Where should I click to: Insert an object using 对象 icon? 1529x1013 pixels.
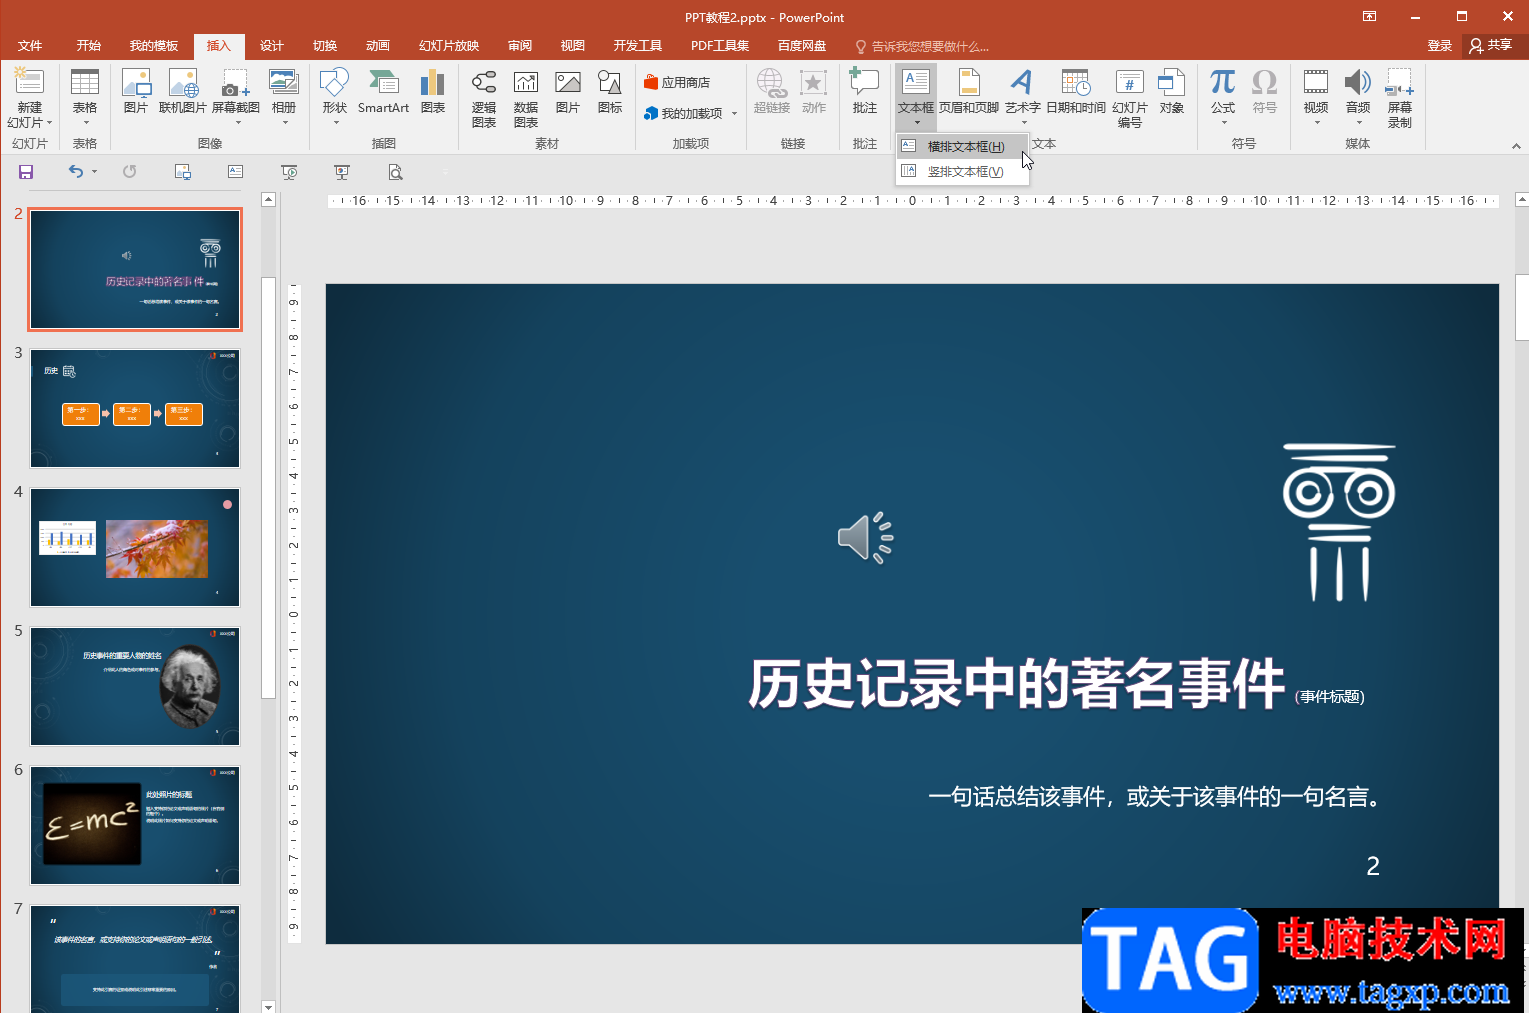(1172, 92)
